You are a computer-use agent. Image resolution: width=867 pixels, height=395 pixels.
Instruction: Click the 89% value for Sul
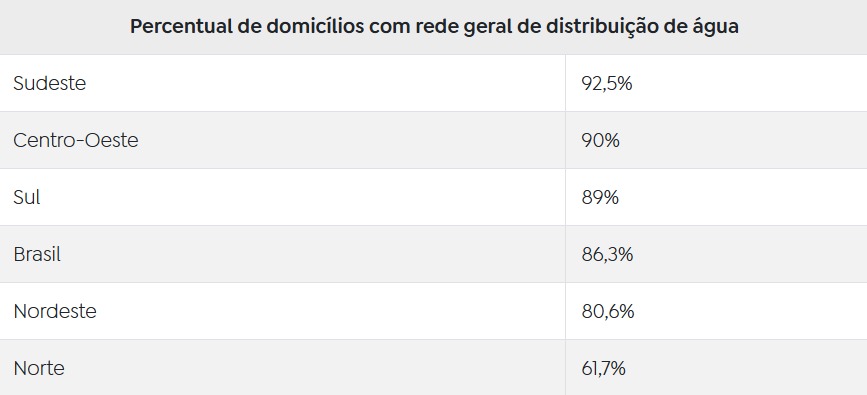(x=600, y=197)
